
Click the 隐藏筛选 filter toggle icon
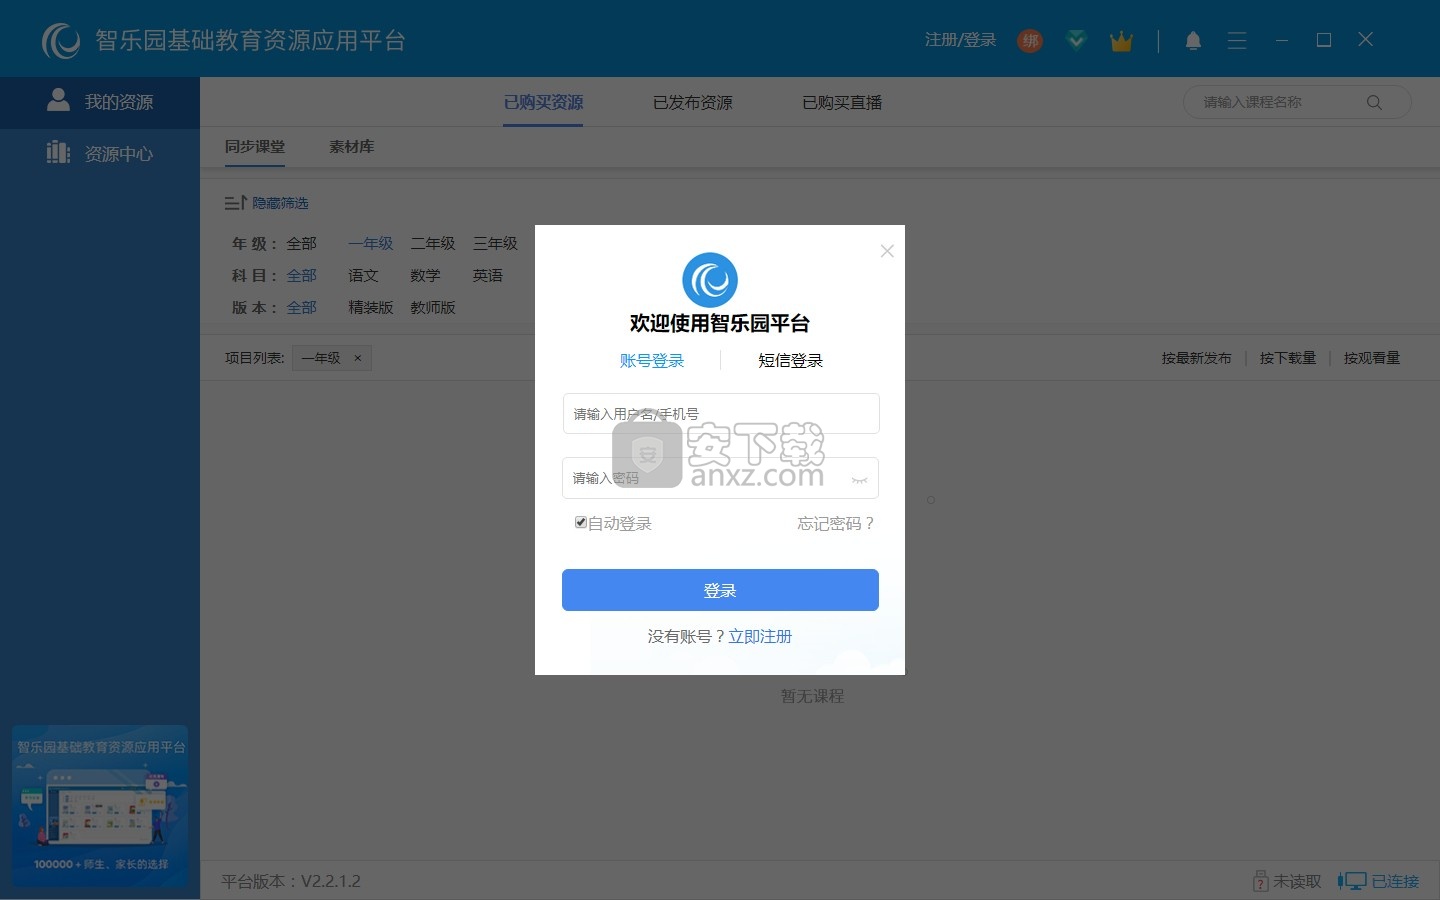[235, 203]
